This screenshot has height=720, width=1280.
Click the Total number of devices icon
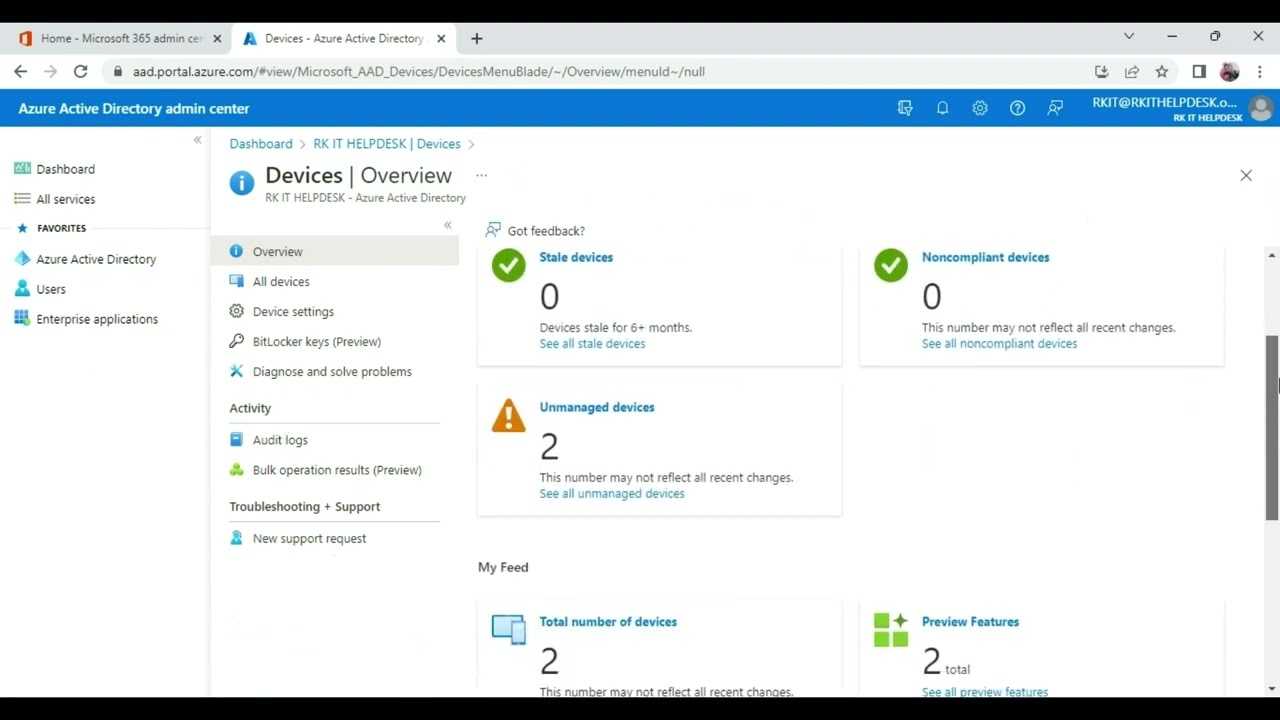pos(508,630)
